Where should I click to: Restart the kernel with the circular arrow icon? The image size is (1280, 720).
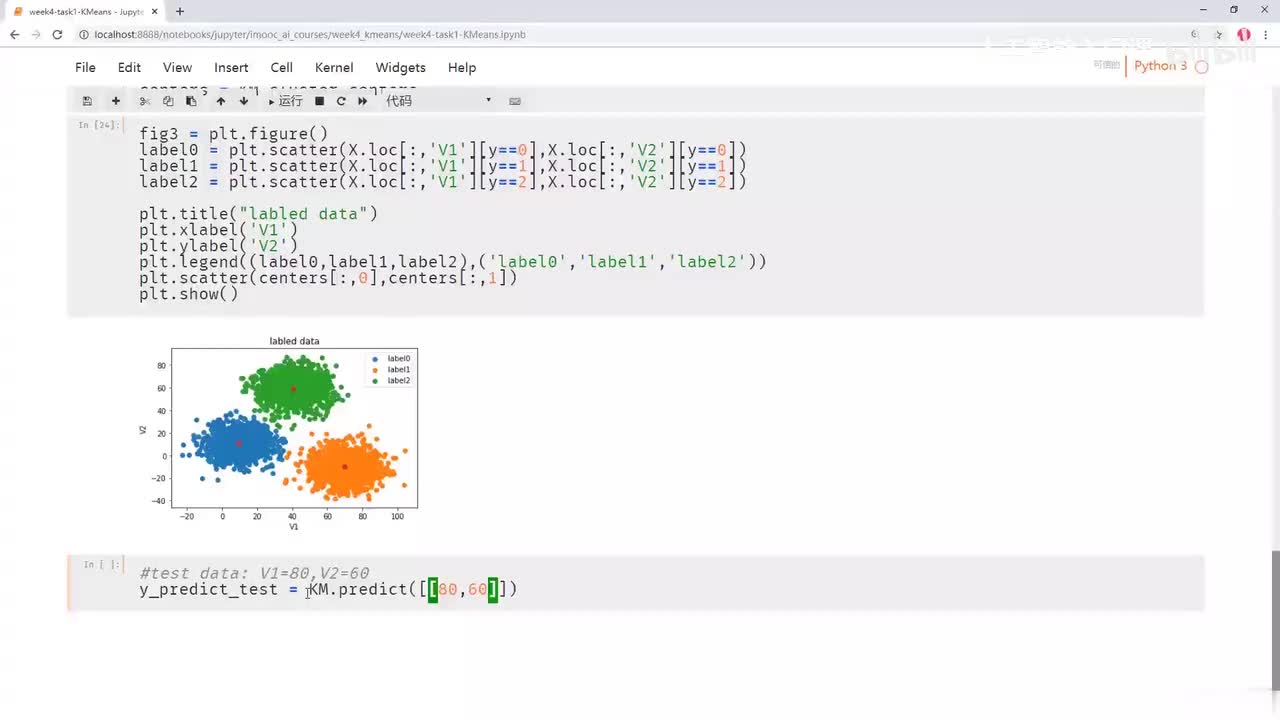point(341,101)
